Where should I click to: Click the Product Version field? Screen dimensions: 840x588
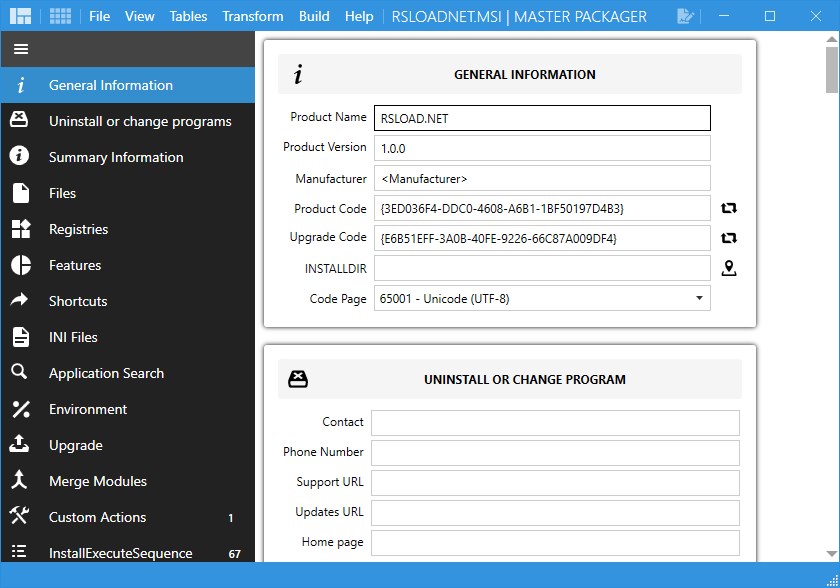coord(542,148)
